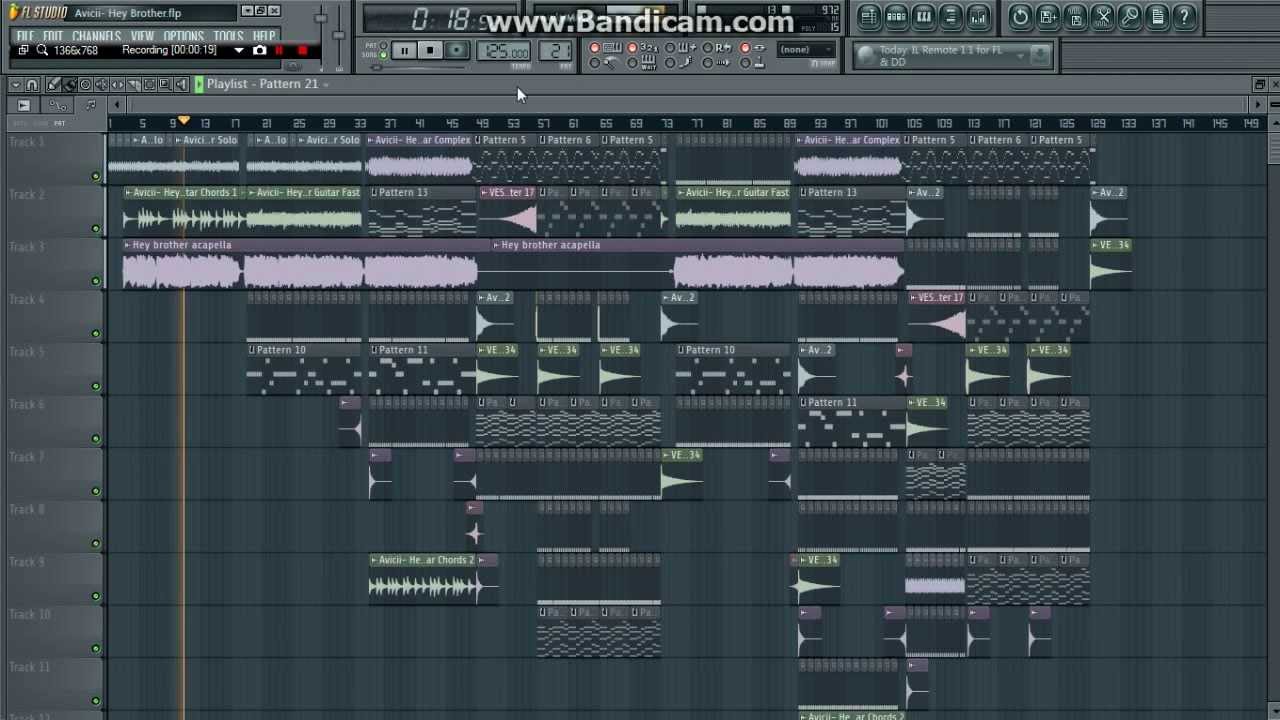
Task: Select the Select tool in playlist toolbar
Action: 150,85
